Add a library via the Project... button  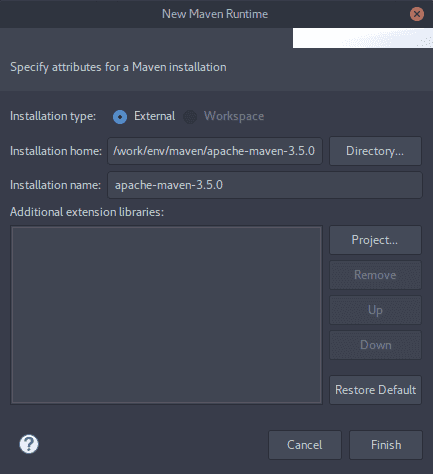coord(375,240)
